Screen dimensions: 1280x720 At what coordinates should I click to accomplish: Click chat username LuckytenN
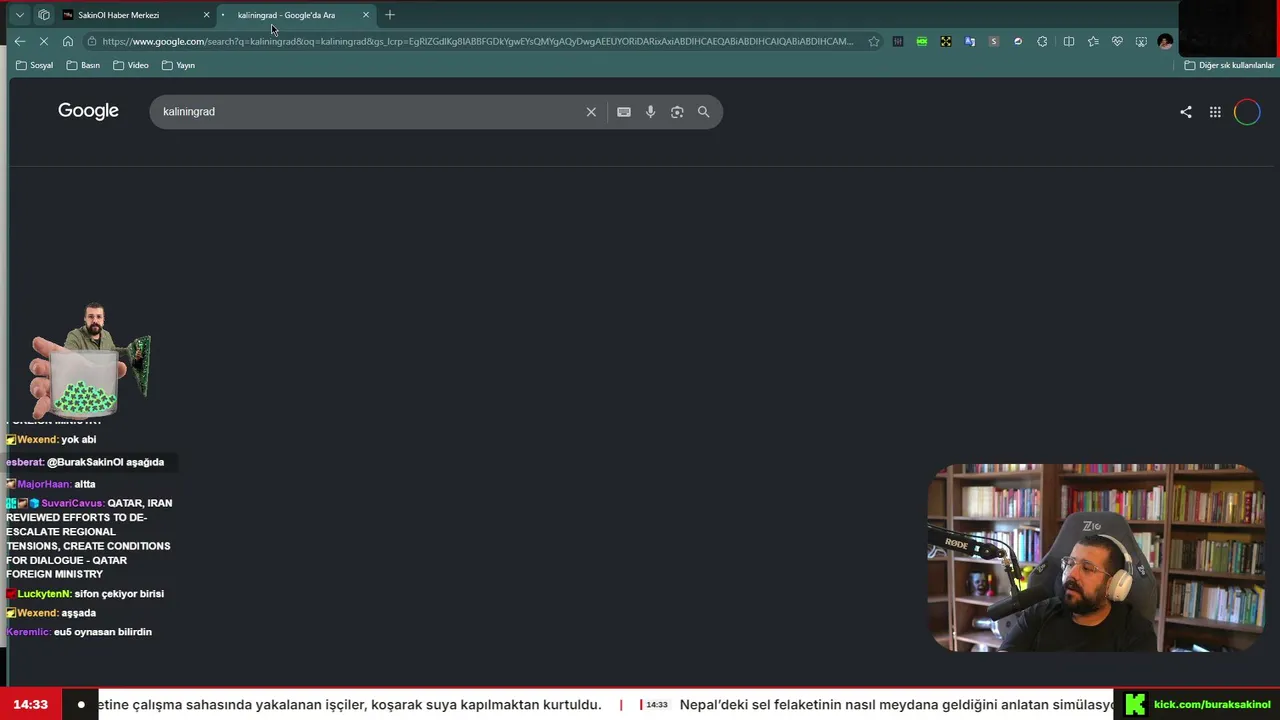(44, 594)
